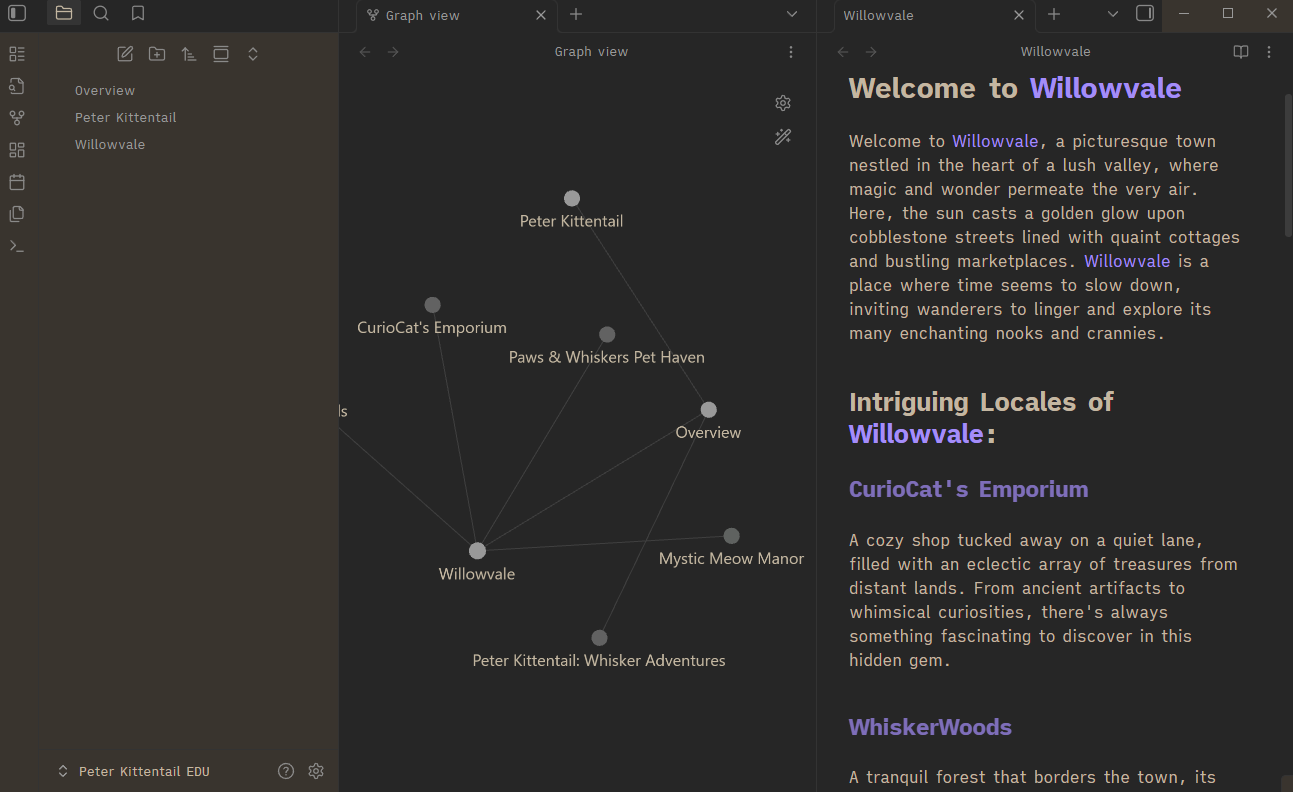Expand the tab list dropdown in graph pane

tap(792, 14)
